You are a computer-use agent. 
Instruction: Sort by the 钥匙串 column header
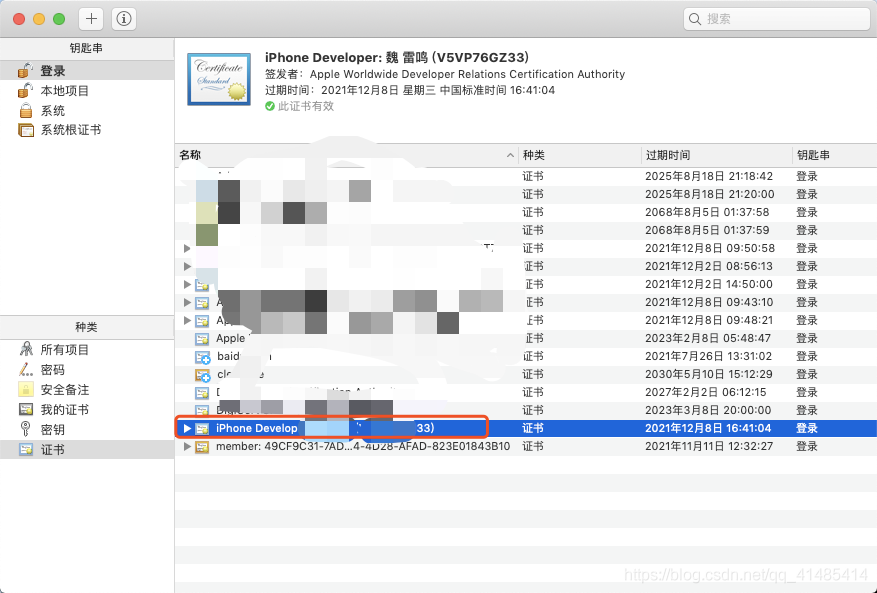coord(834,155)
